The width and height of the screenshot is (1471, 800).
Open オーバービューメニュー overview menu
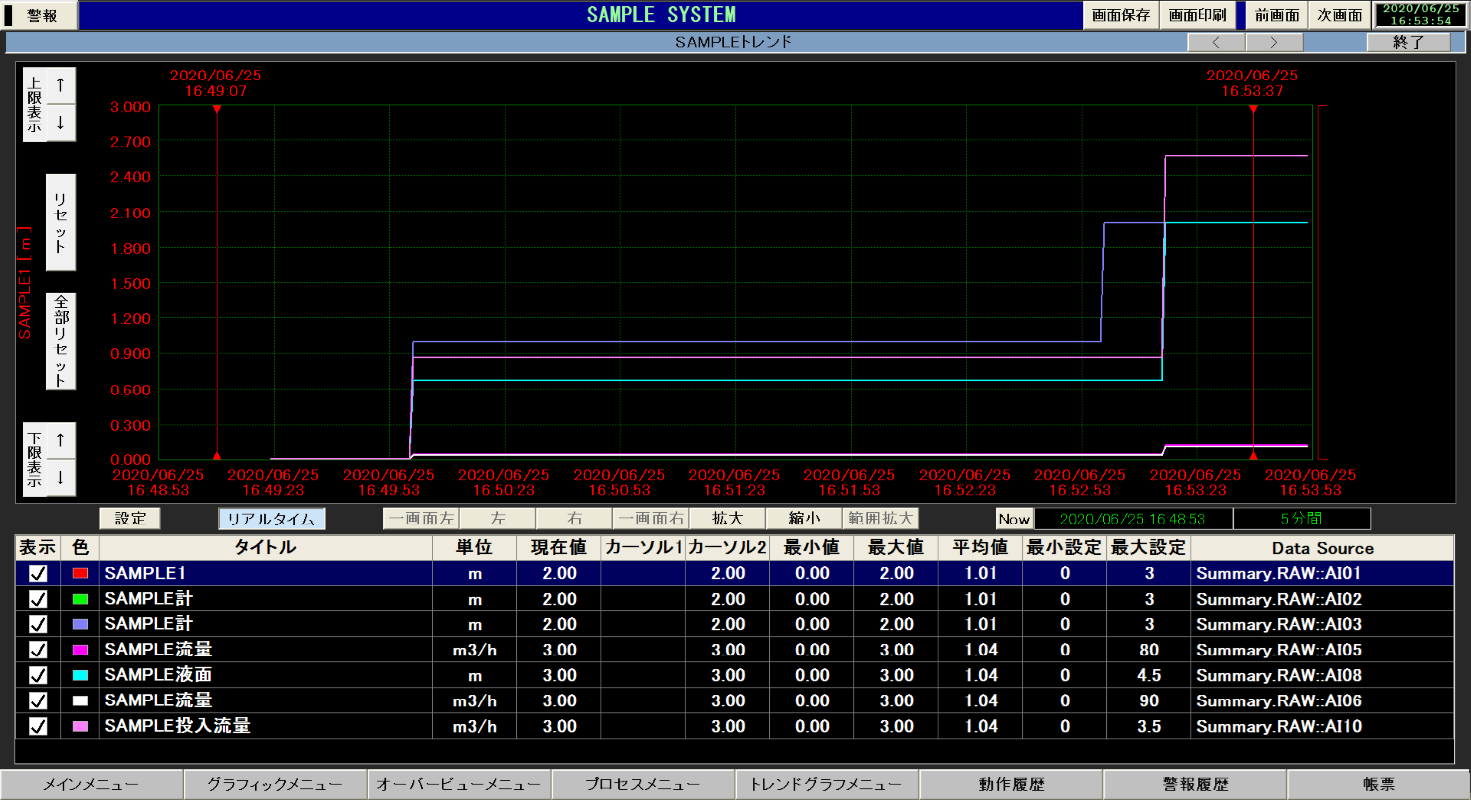459,785
